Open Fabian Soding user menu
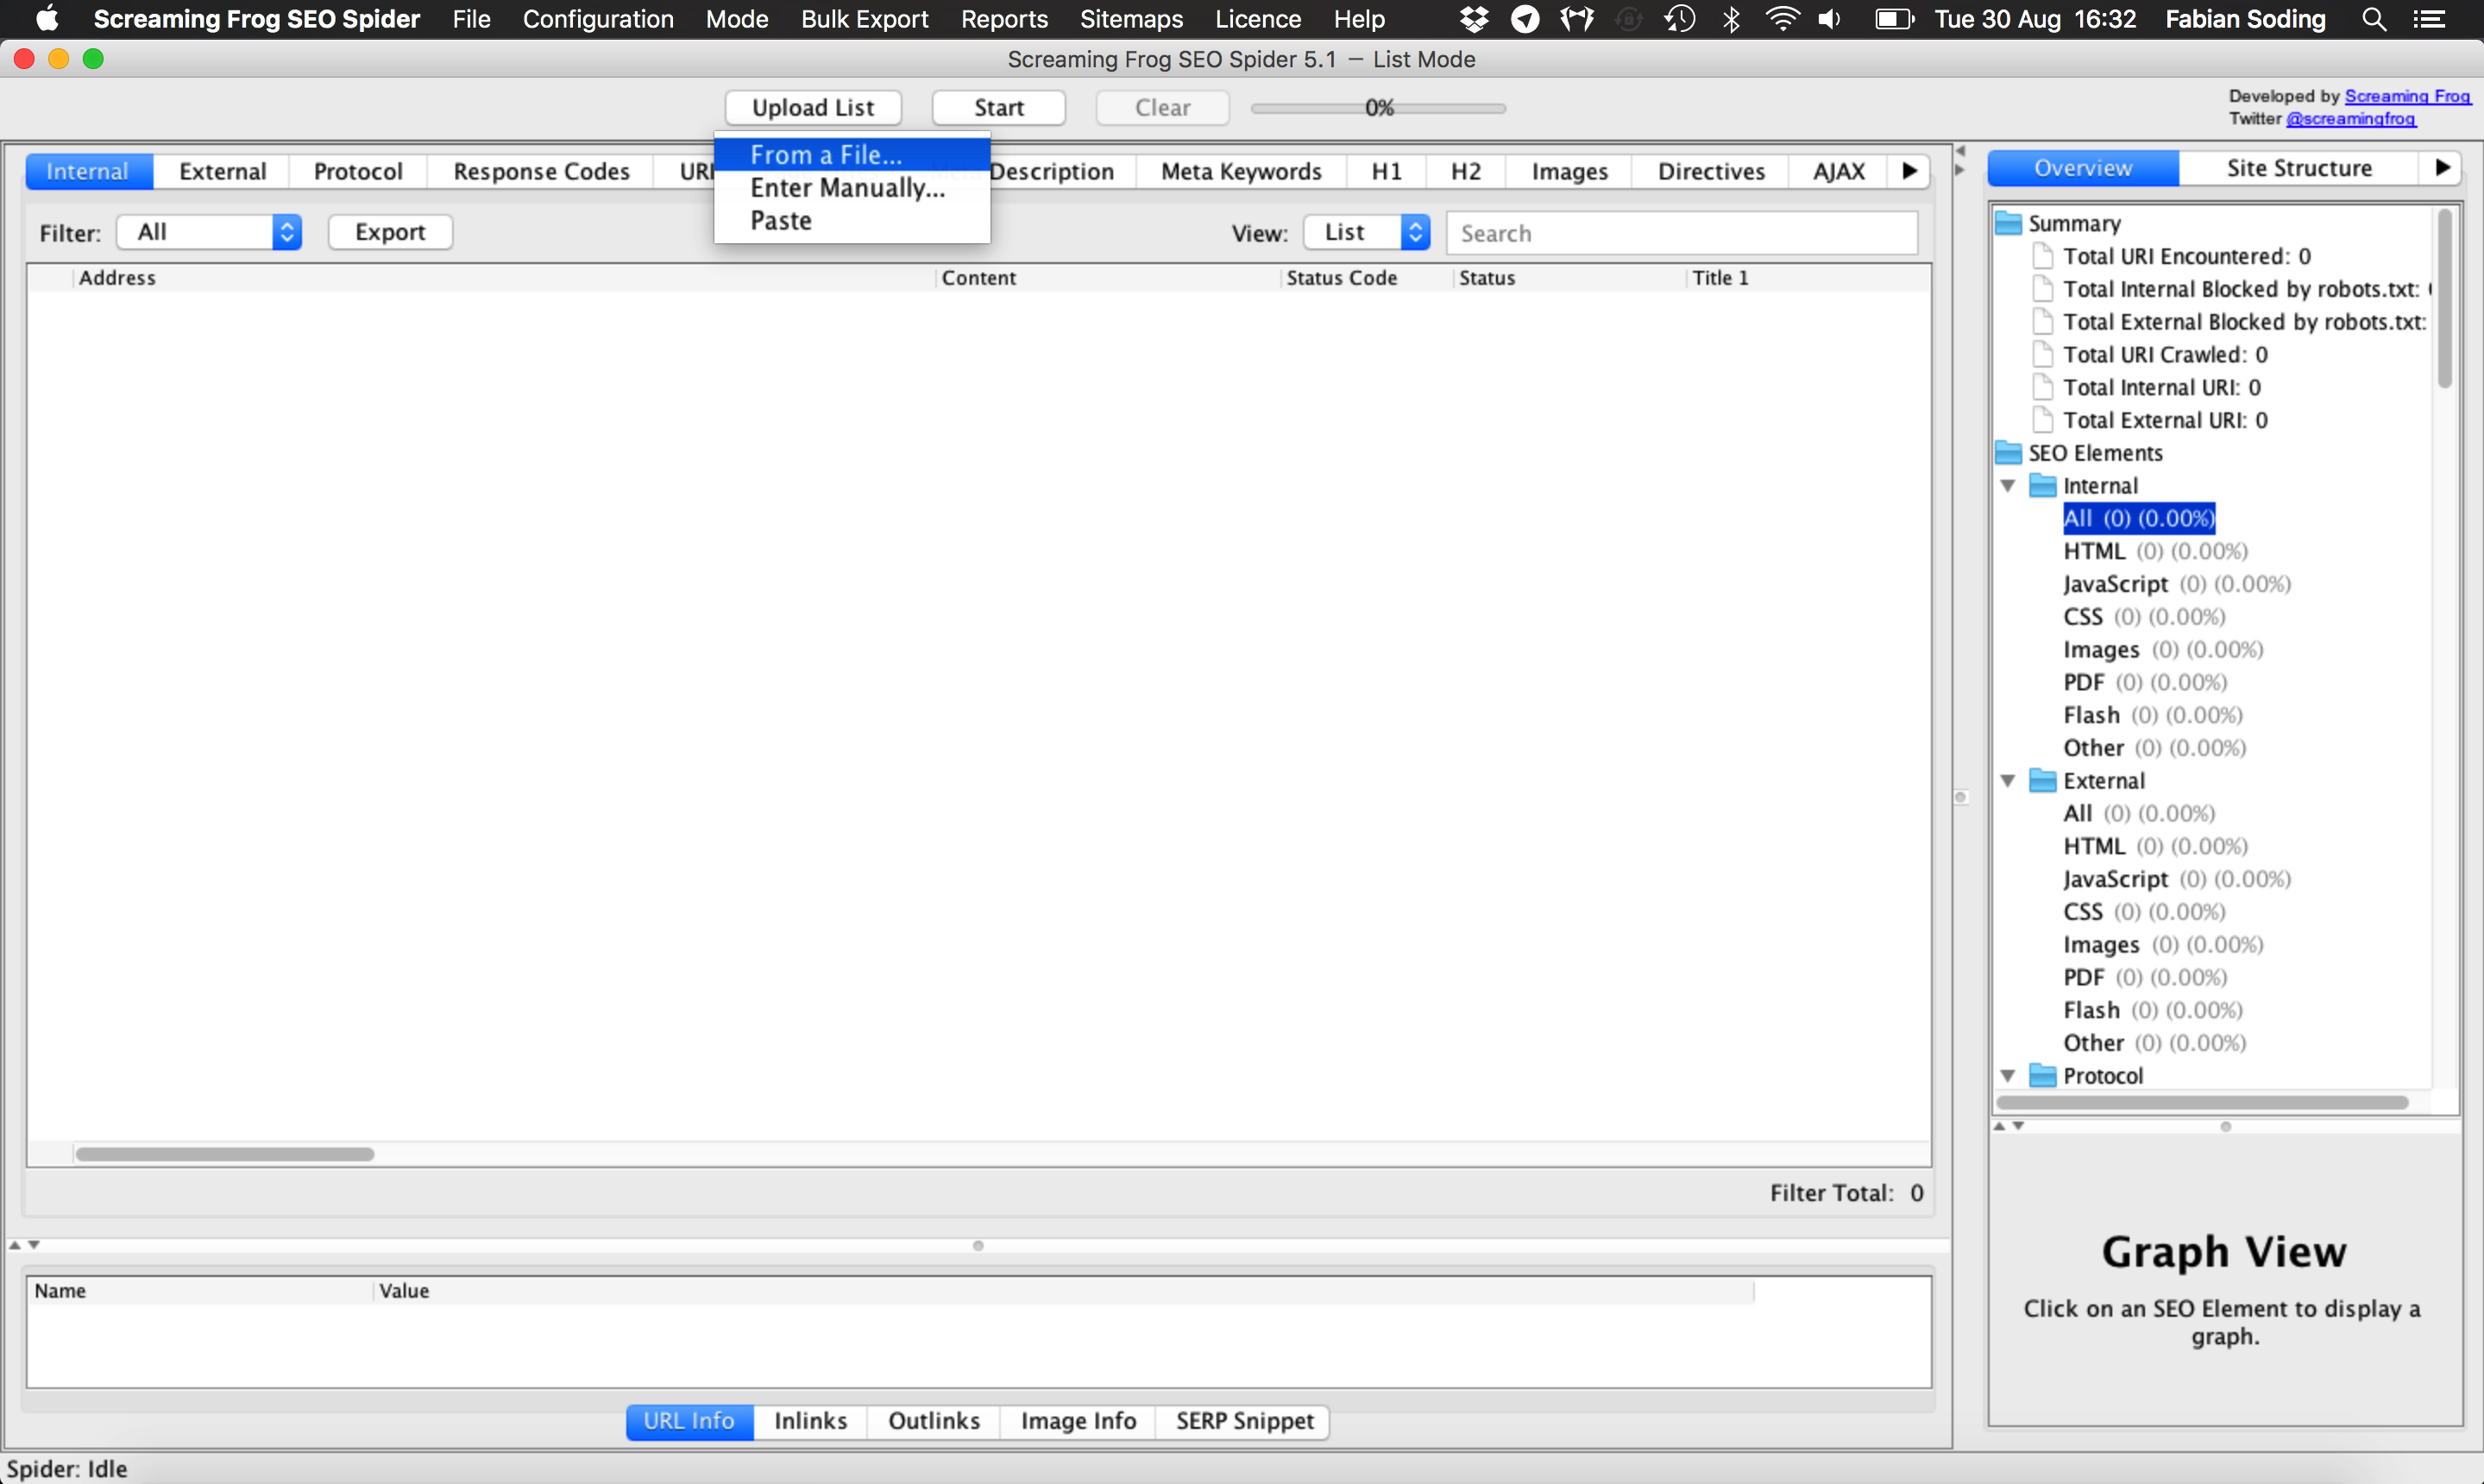2484x1484 pixels. [x=2245, y=19]
